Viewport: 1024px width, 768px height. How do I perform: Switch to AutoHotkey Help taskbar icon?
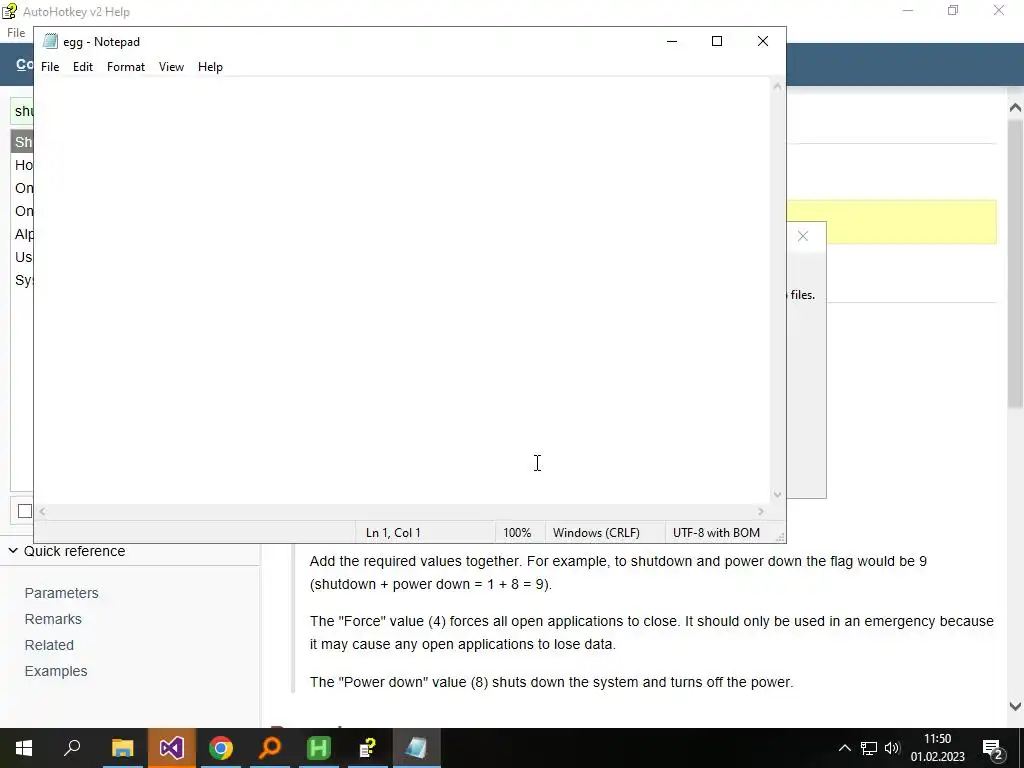tap(368, 748)
